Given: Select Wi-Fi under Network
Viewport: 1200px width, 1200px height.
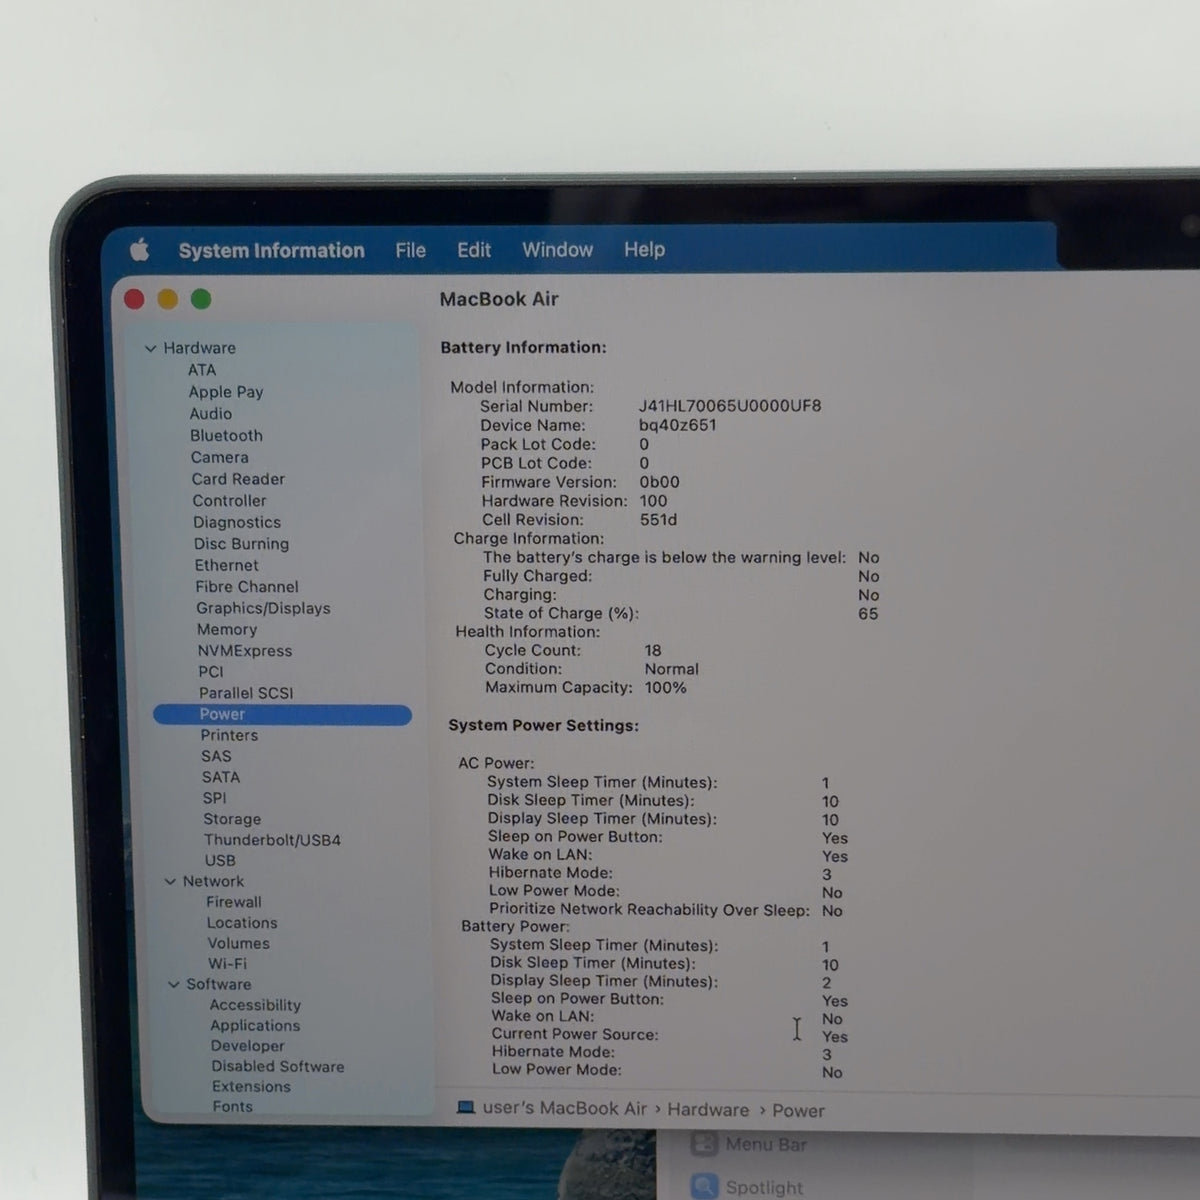Looking at the screenshot, I should [228, 964].
